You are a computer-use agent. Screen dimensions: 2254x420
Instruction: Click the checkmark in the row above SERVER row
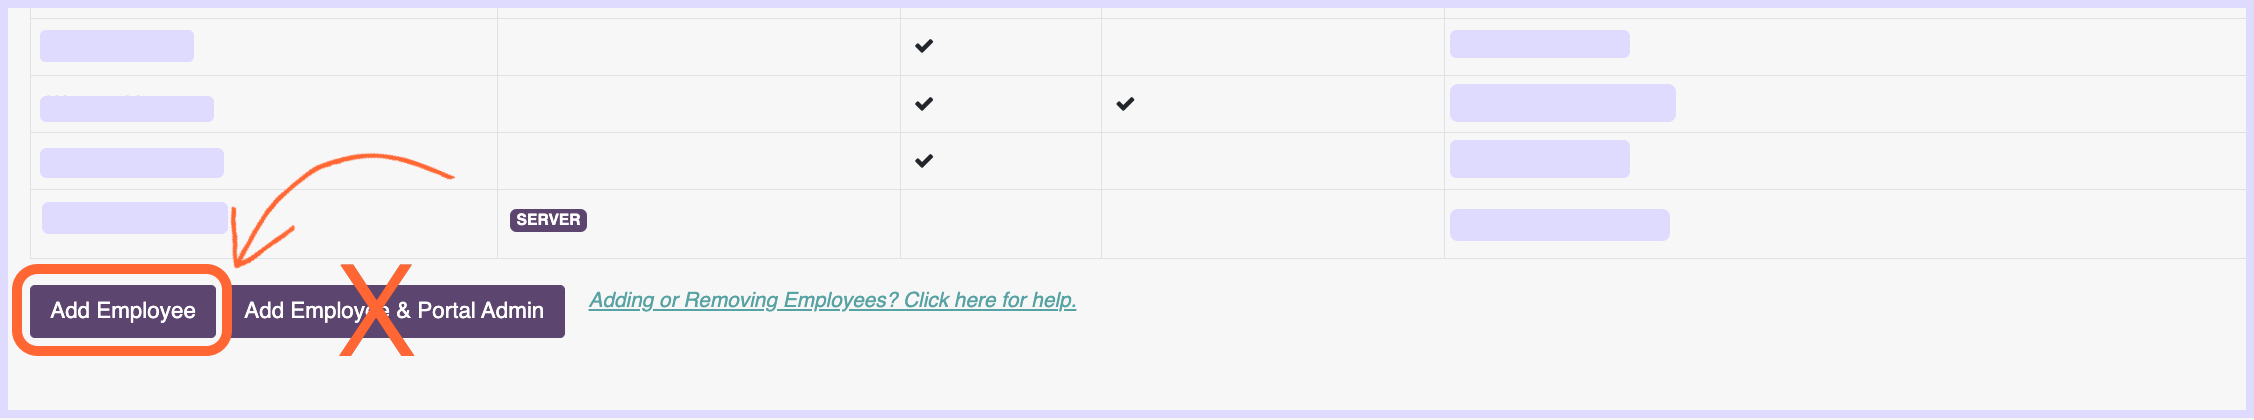(x=924, y=160)
